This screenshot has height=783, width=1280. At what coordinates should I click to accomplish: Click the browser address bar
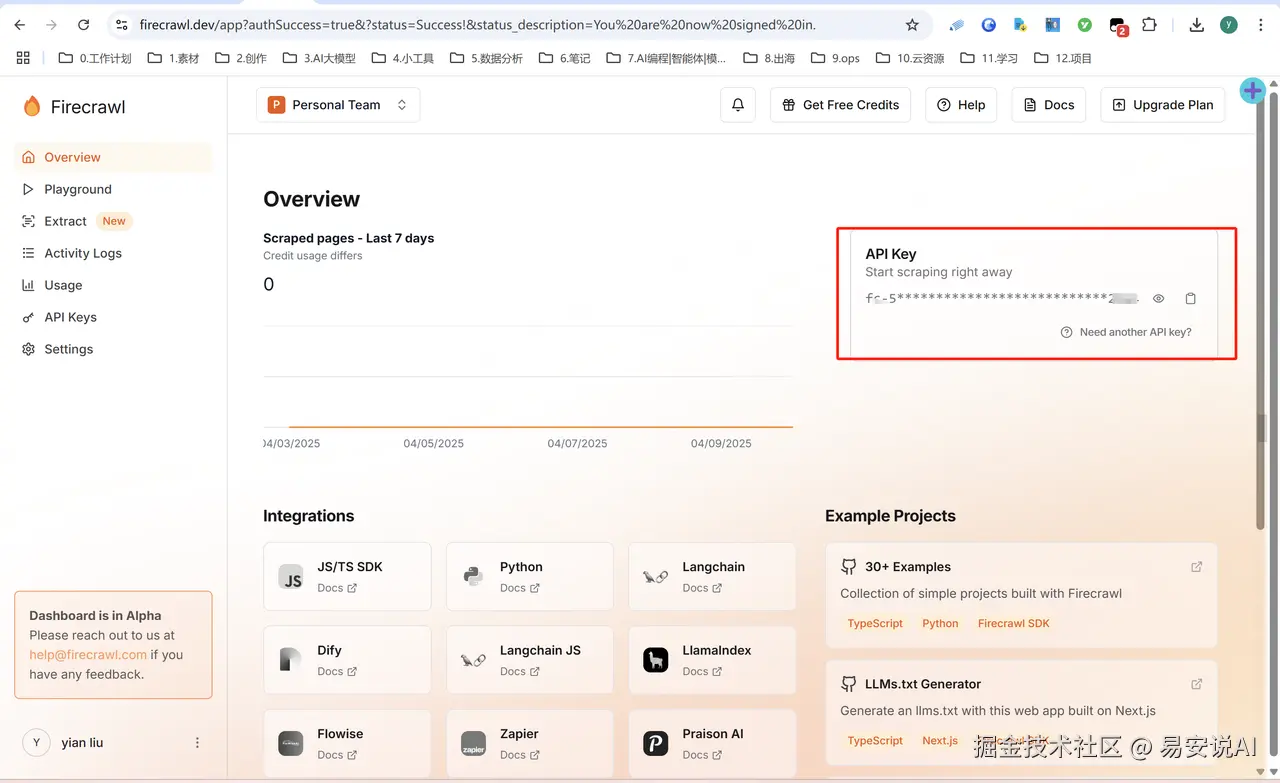pos(518,25)
